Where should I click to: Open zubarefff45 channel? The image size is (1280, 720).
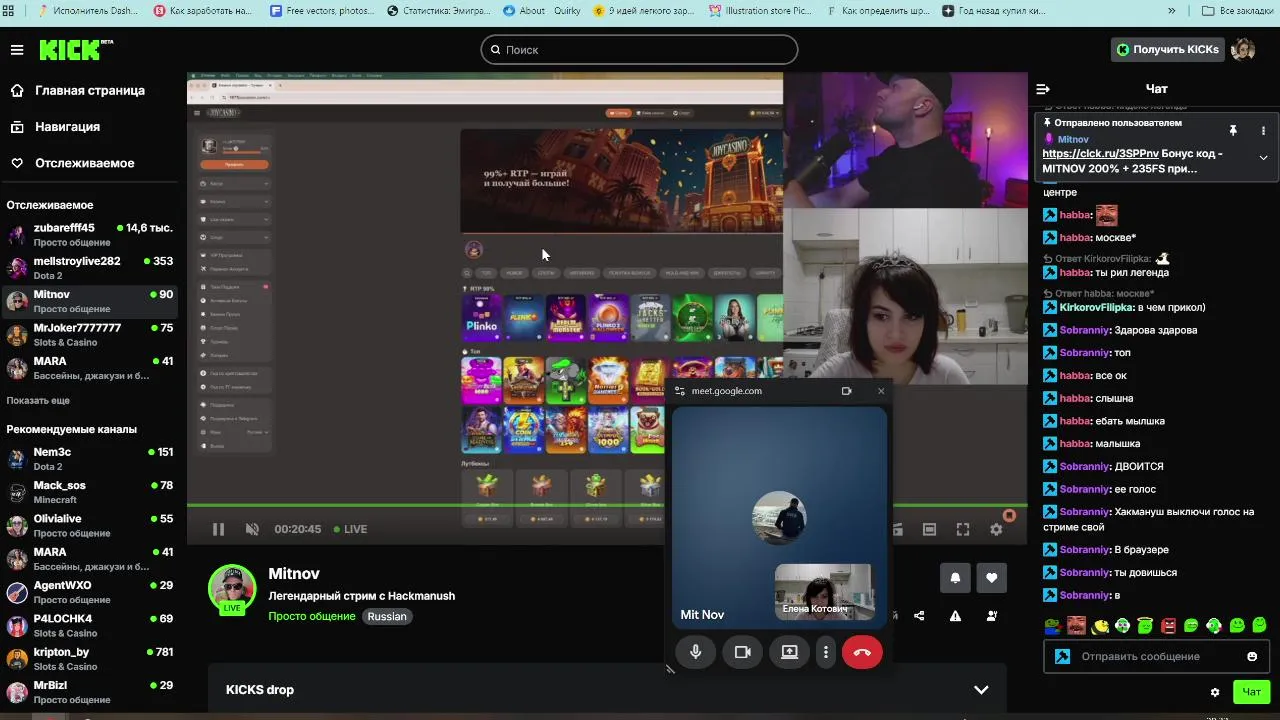[x=90, y=235]
